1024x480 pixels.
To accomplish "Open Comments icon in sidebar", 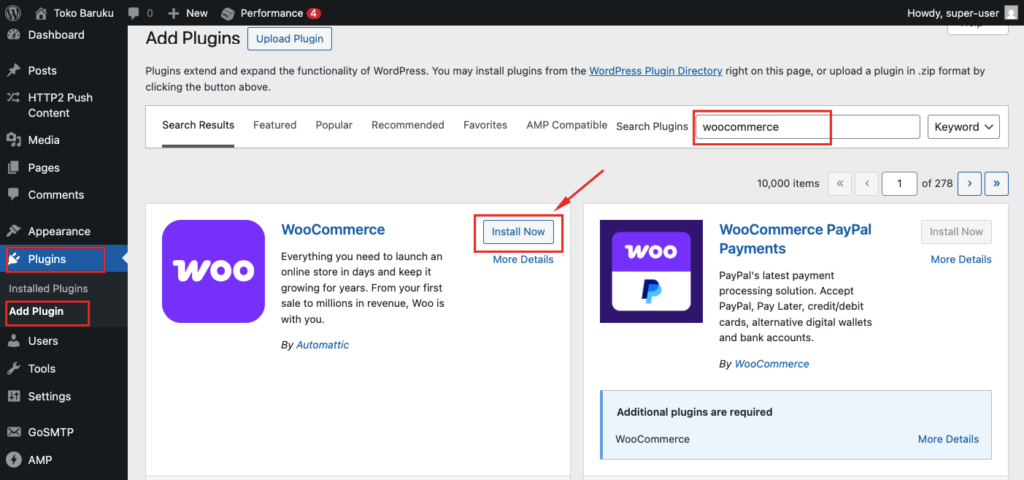I will 13,195.
